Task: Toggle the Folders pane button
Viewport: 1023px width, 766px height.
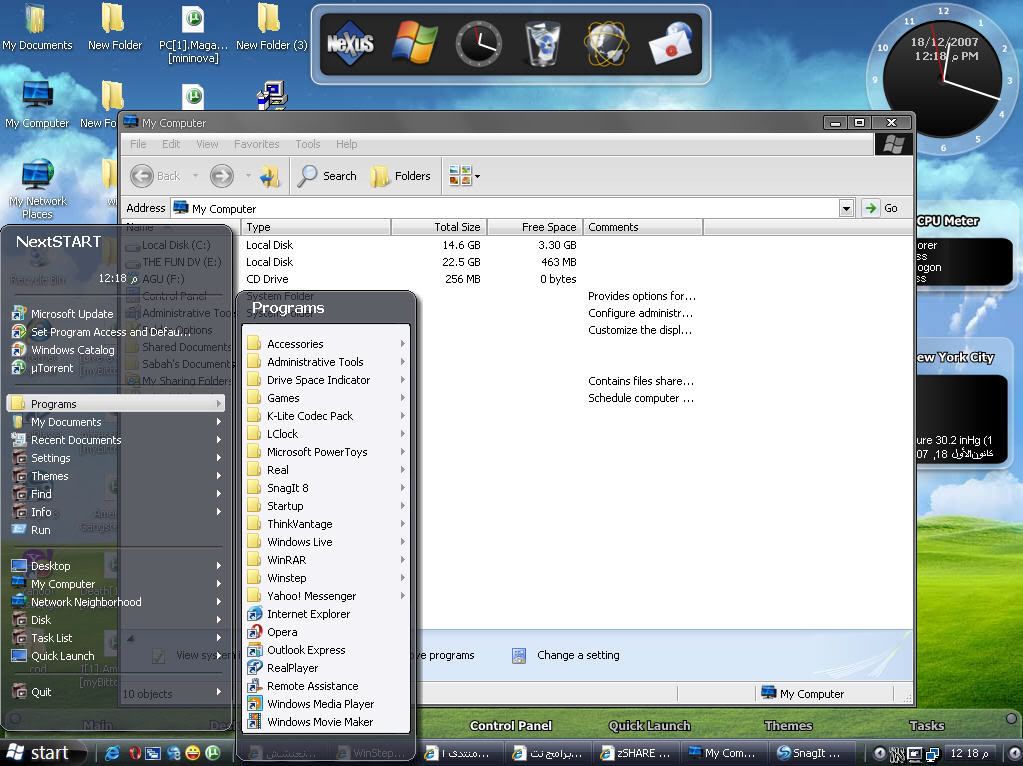Action: click(x=401, y=176)
